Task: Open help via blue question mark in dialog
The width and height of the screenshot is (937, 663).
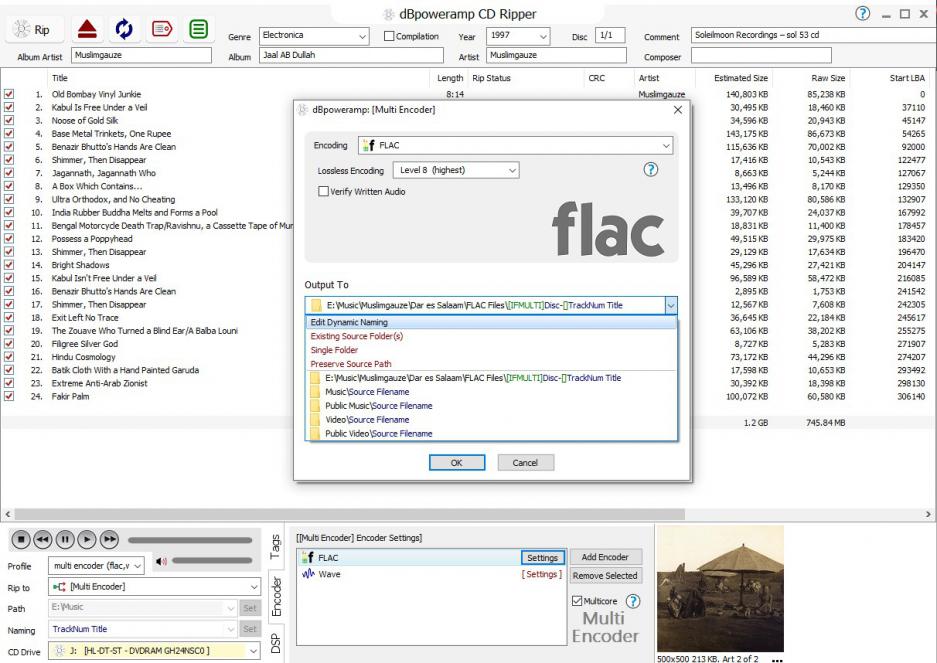Action: [650, 170]
